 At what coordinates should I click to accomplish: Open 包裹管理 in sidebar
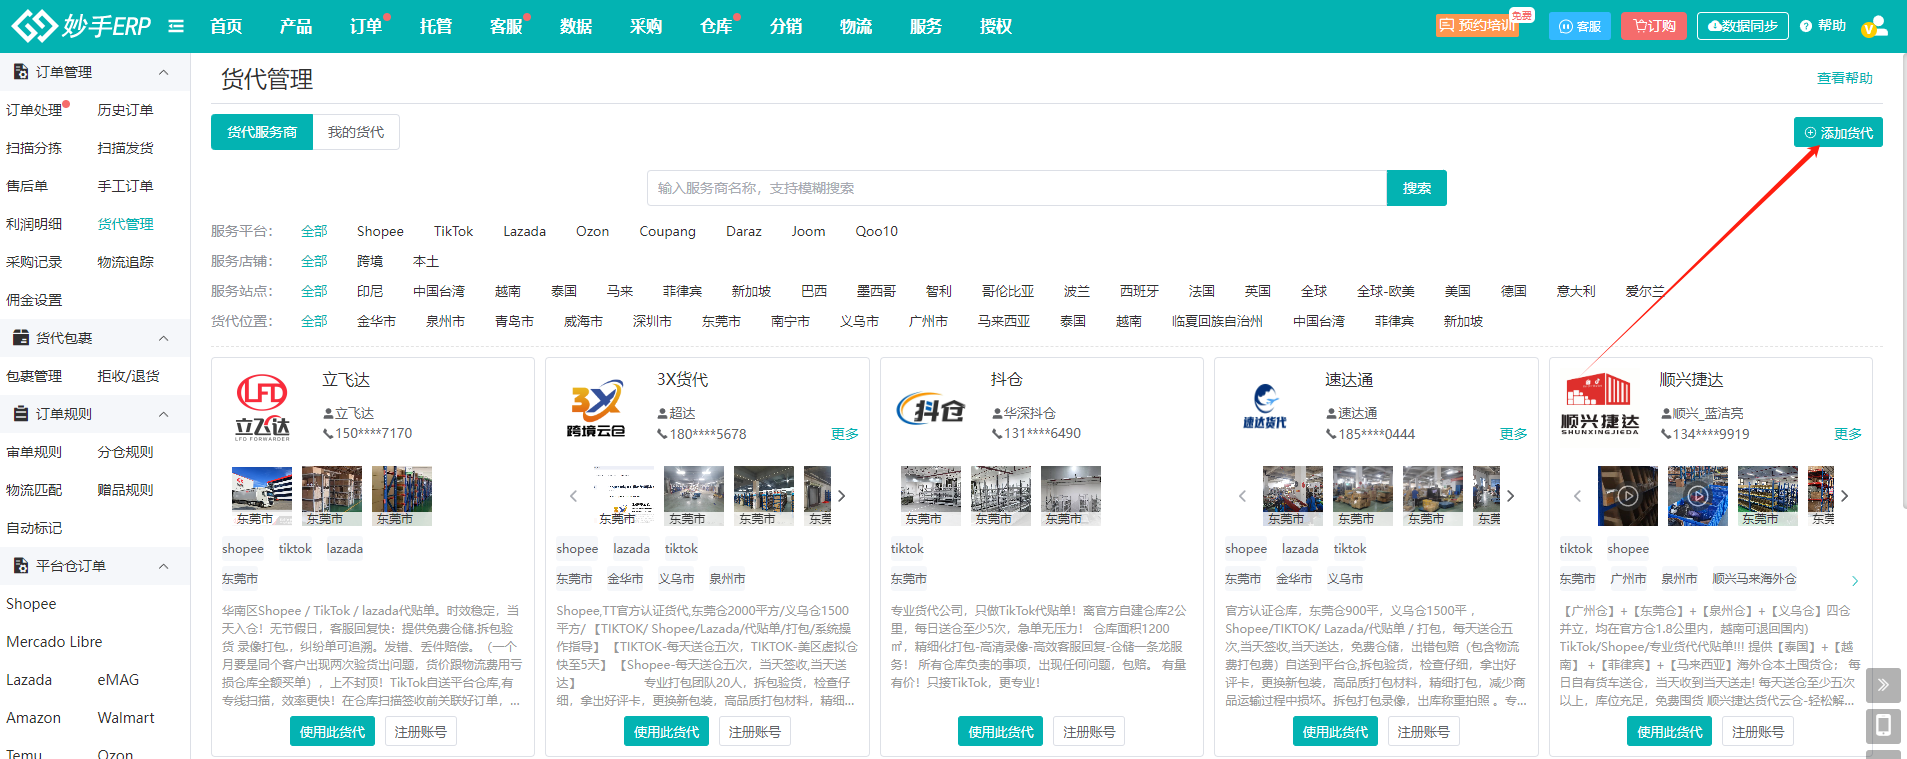34,376
